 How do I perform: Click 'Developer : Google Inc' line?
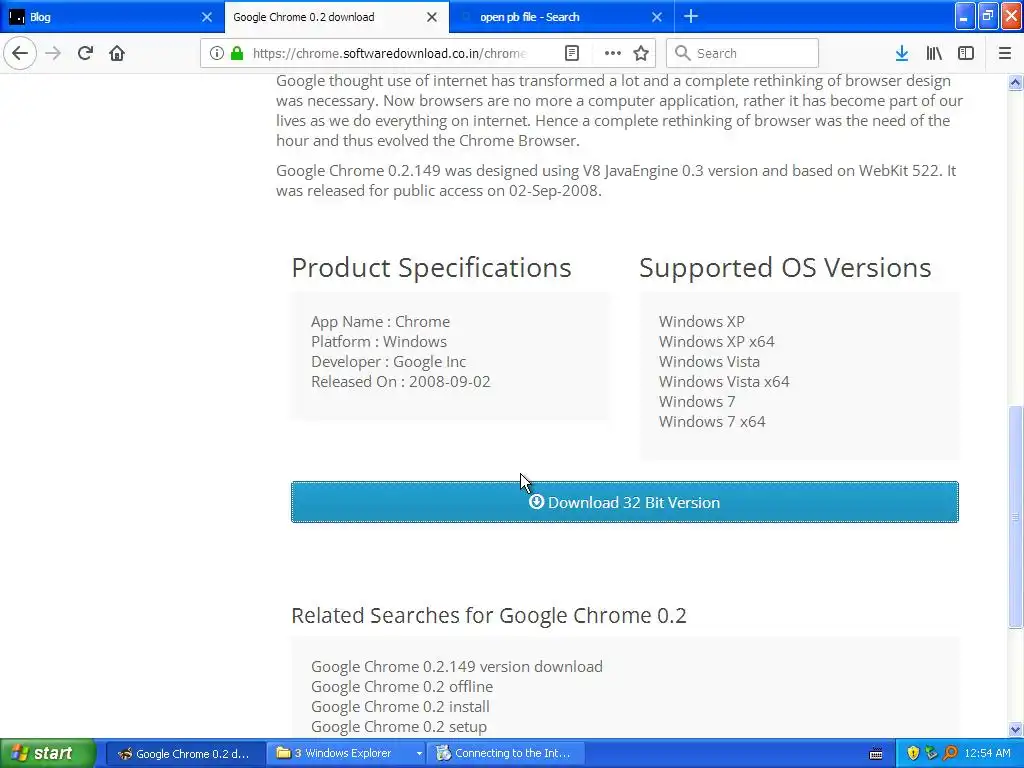(389, 362)
